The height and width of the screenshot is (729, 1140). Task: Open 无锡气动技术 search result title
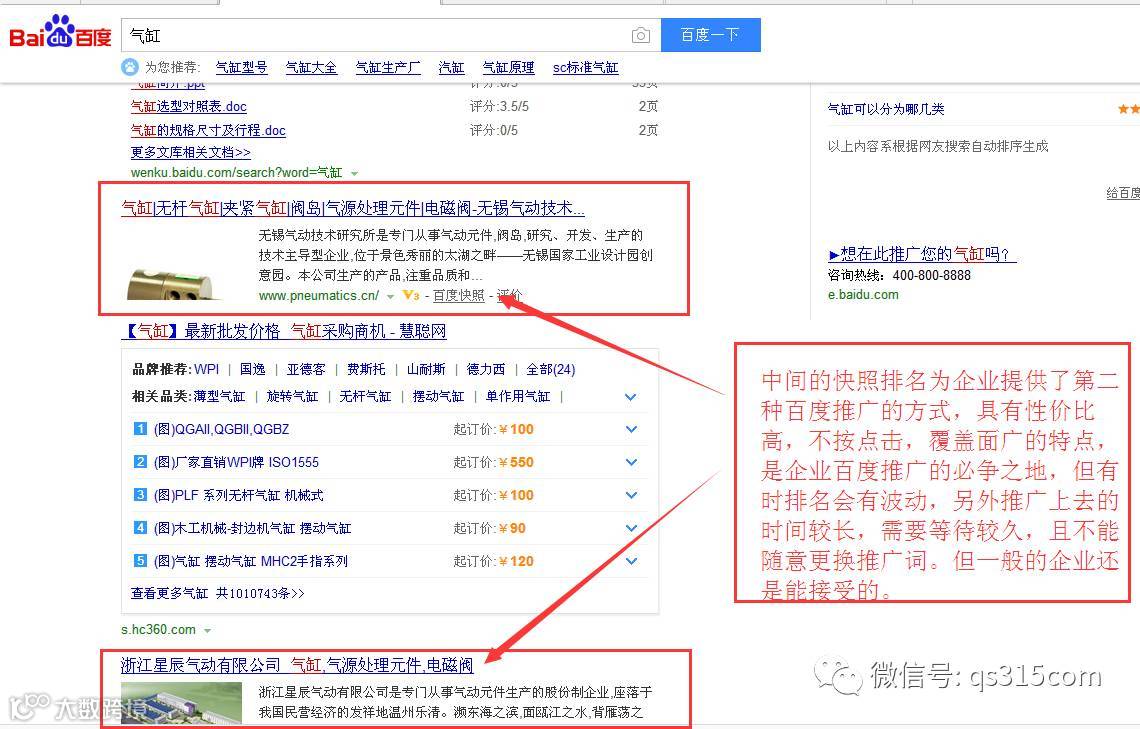pyautogui.click(x=353, y=209)
